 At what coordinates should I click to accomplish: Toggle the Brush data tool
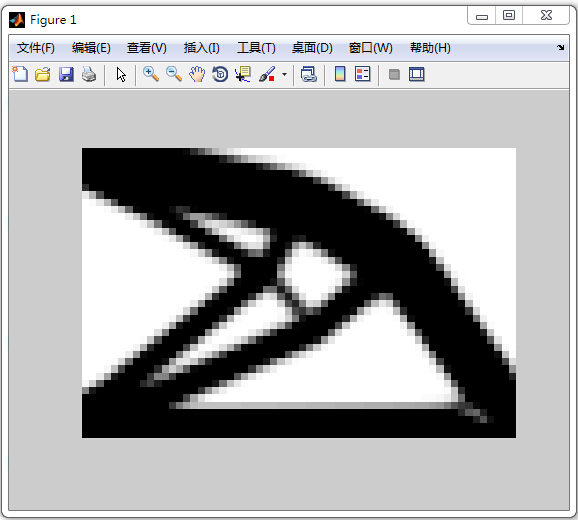point(267,74)
